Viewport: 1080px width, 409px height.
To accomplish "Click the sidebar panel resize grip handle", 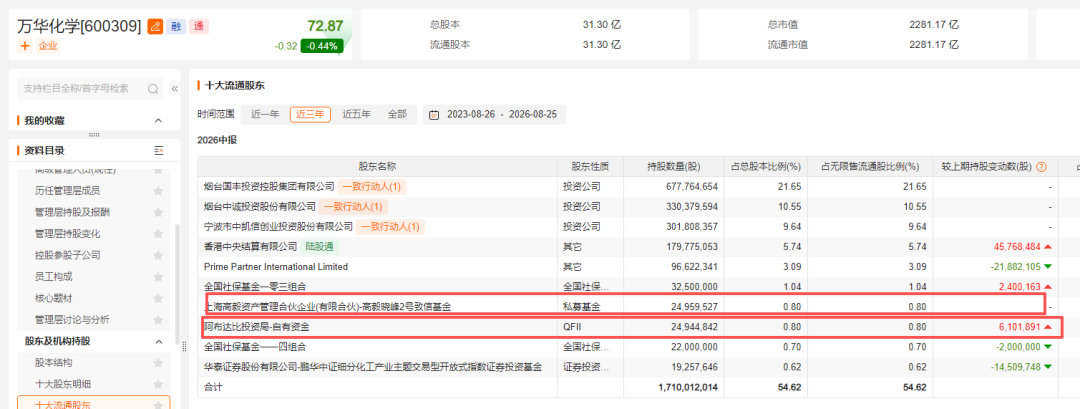I will pyautogui.click(x=184, y=347).
